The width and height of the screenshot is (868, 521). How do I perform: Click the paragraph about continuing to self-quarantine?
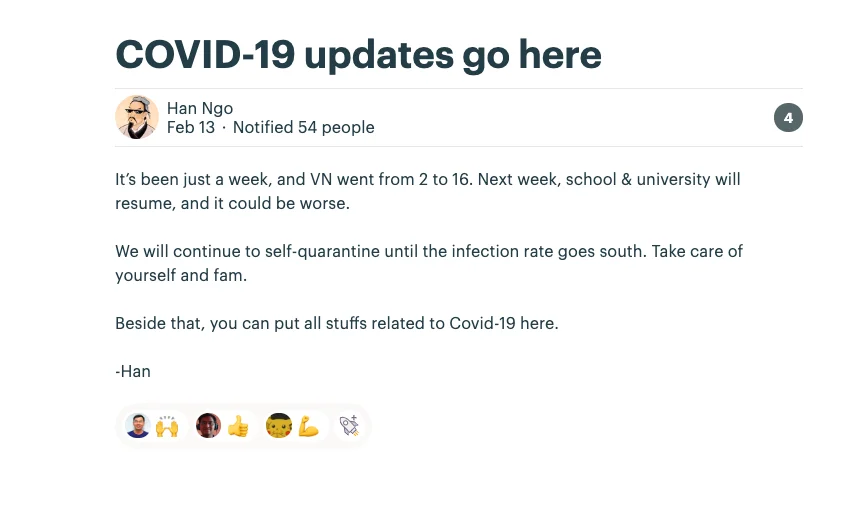point(429,263)
